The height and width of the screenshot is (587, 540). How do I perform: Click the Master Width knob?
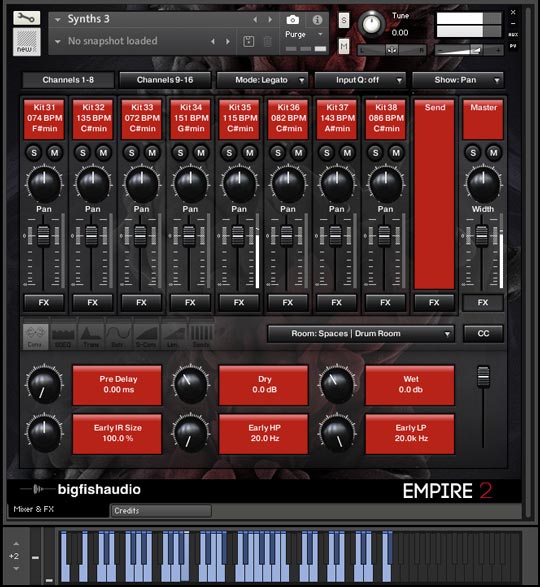[483, 185]
